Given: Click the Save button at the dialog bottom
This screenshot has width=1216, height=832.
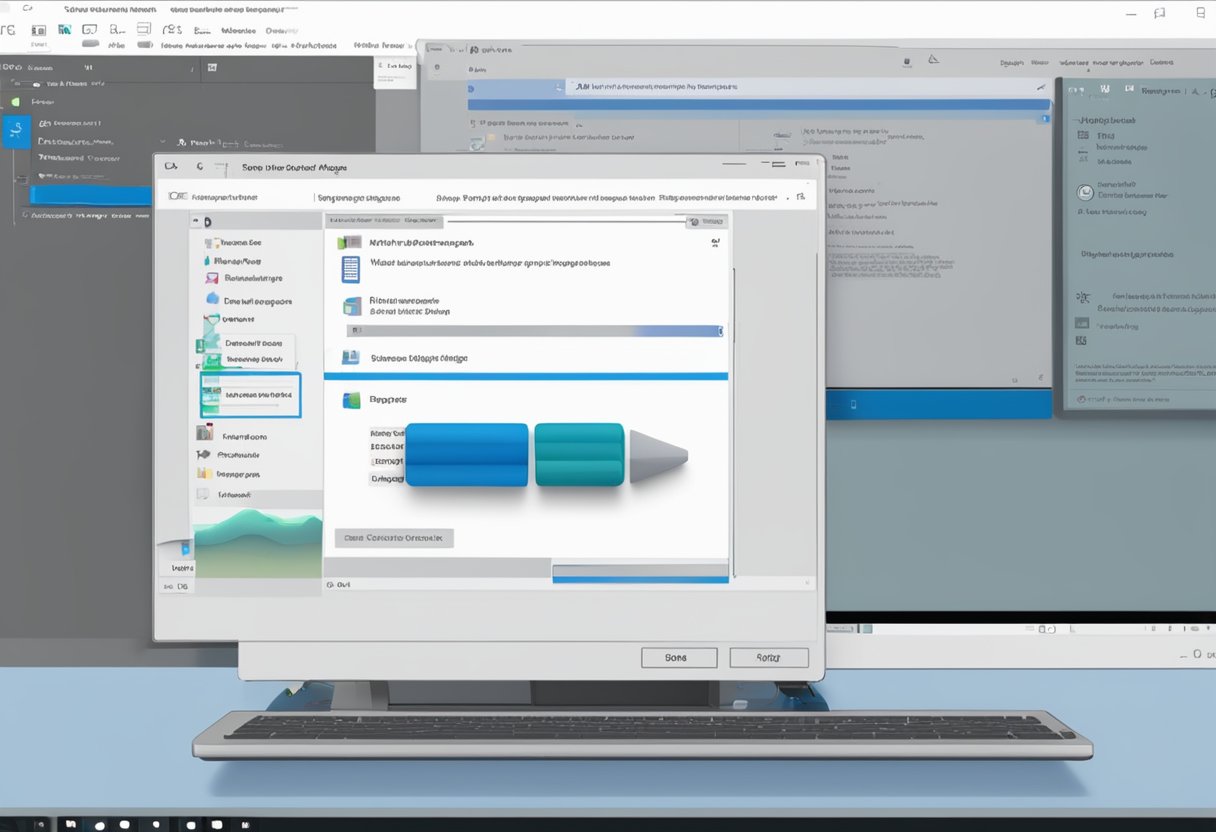Looking at the screenshot, I should (679, 657).
